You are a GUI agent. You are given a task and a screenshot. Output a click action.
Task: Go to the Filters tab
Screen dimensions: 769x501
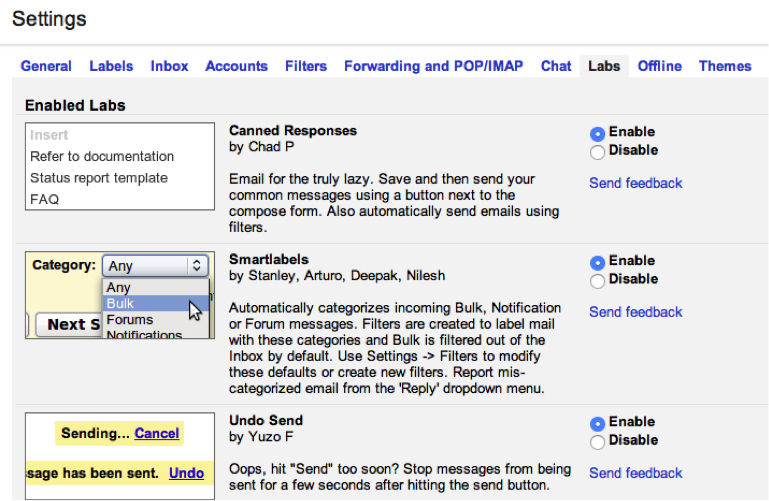tap(305, 66)
